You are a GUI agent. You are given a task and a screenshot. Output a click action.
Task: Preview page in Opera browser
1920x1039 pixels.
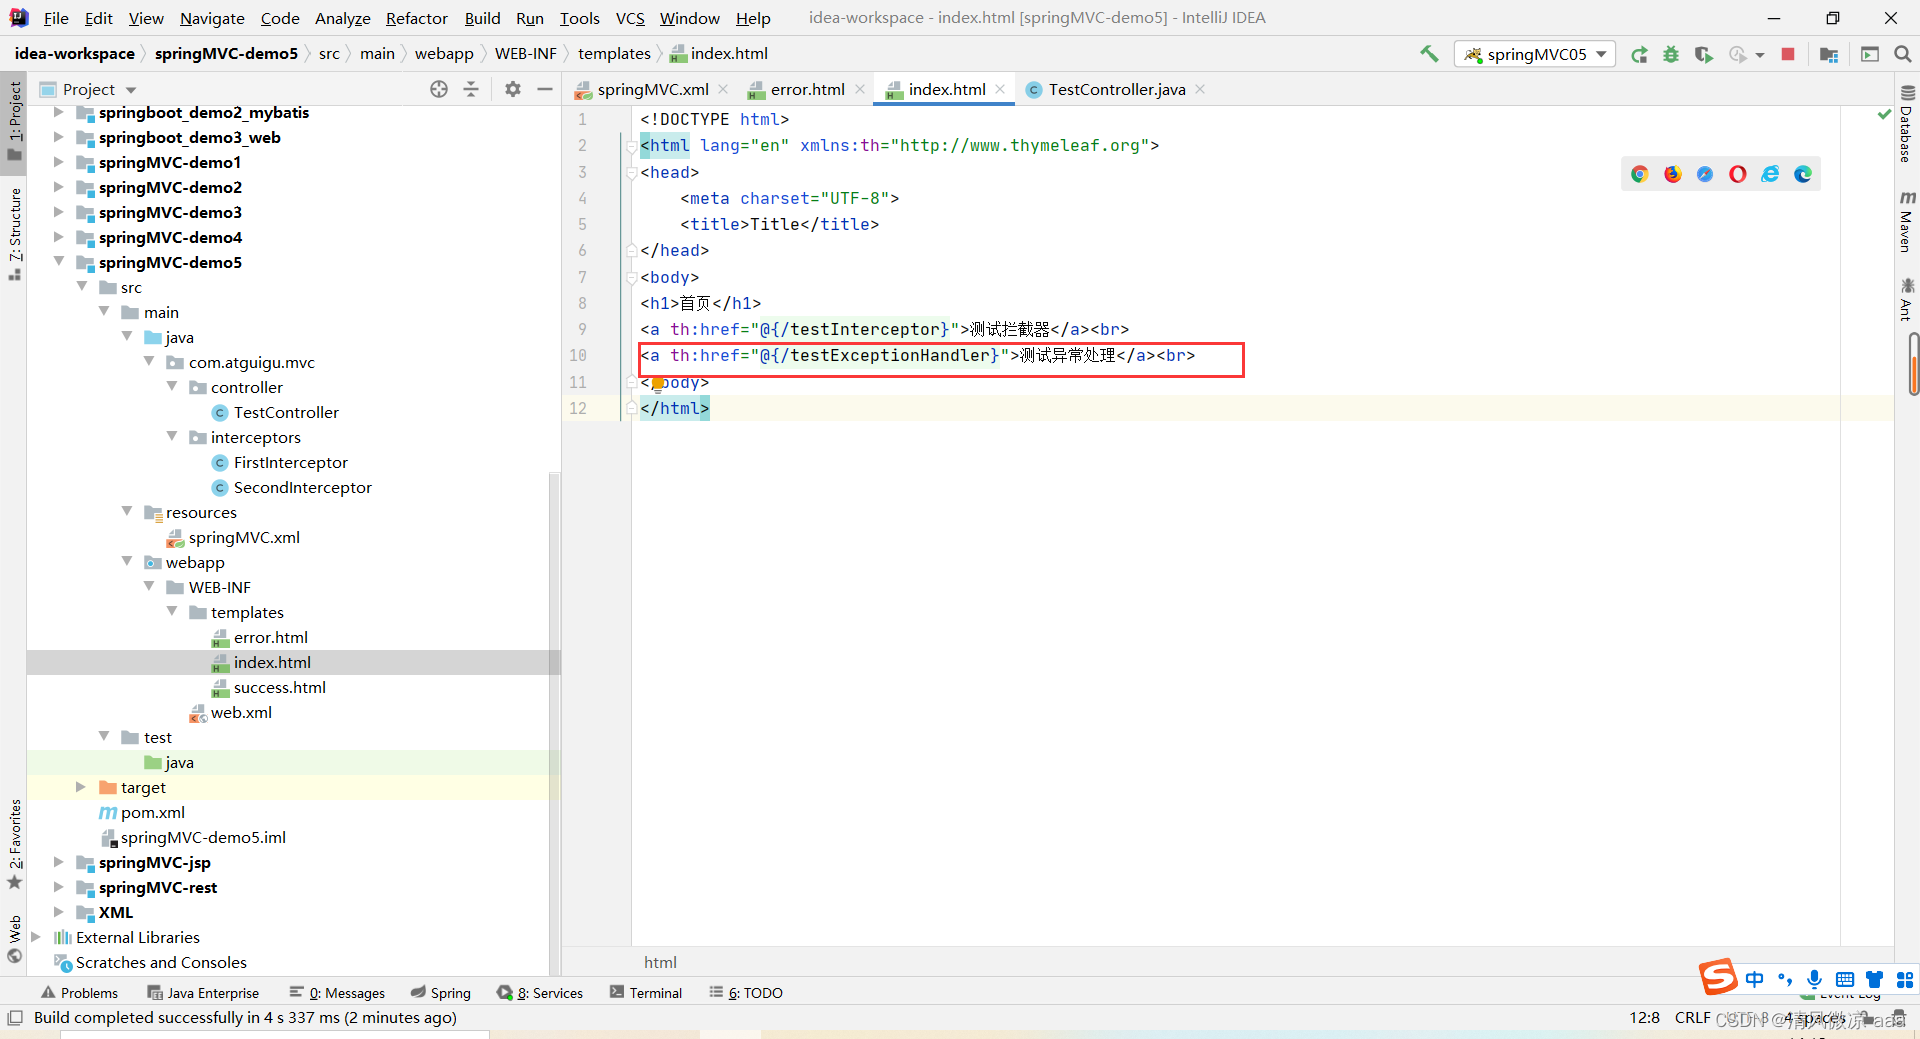click(1738, 174)
